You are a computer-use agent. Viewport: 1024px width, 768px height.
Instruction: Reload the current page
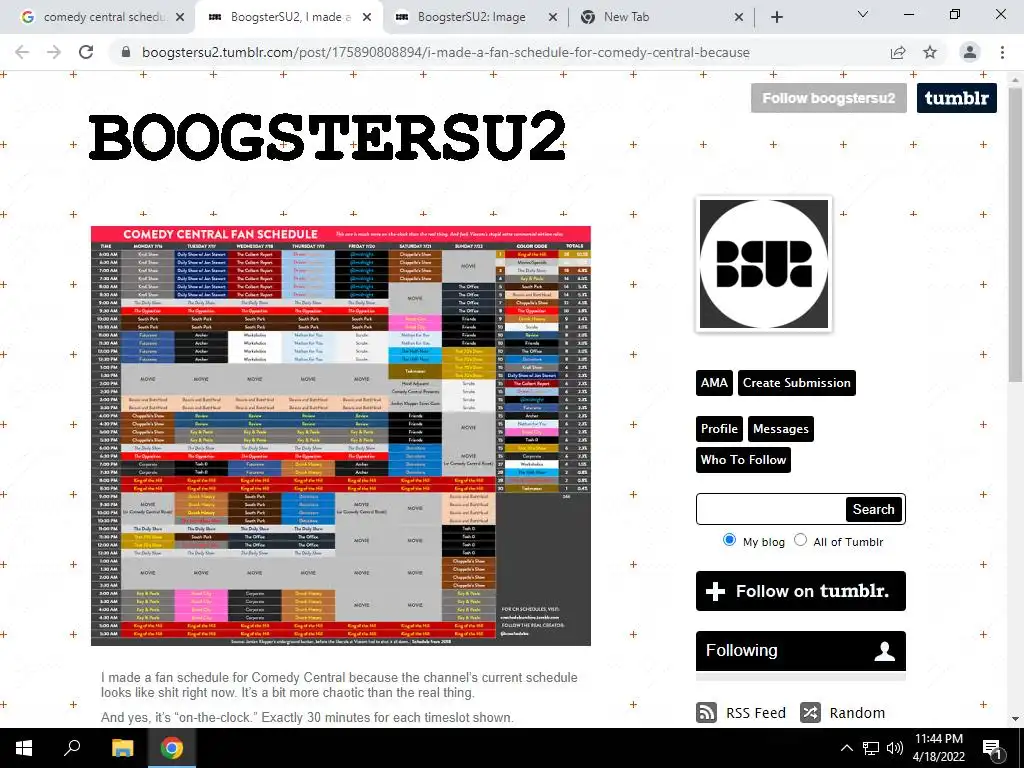[86, 52]
